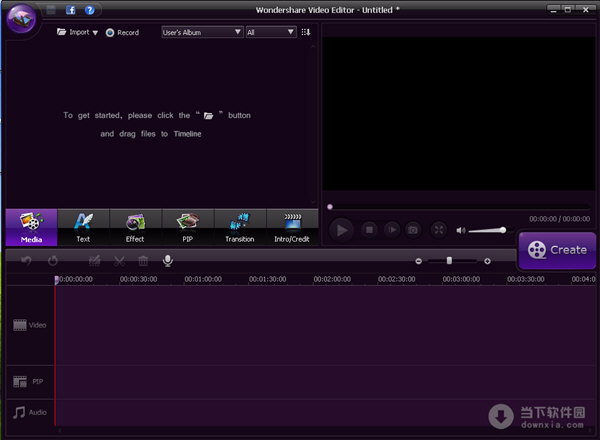600x440 pixels.
Task: Switch to the PIP tab
Action: (x=188, y=227)
